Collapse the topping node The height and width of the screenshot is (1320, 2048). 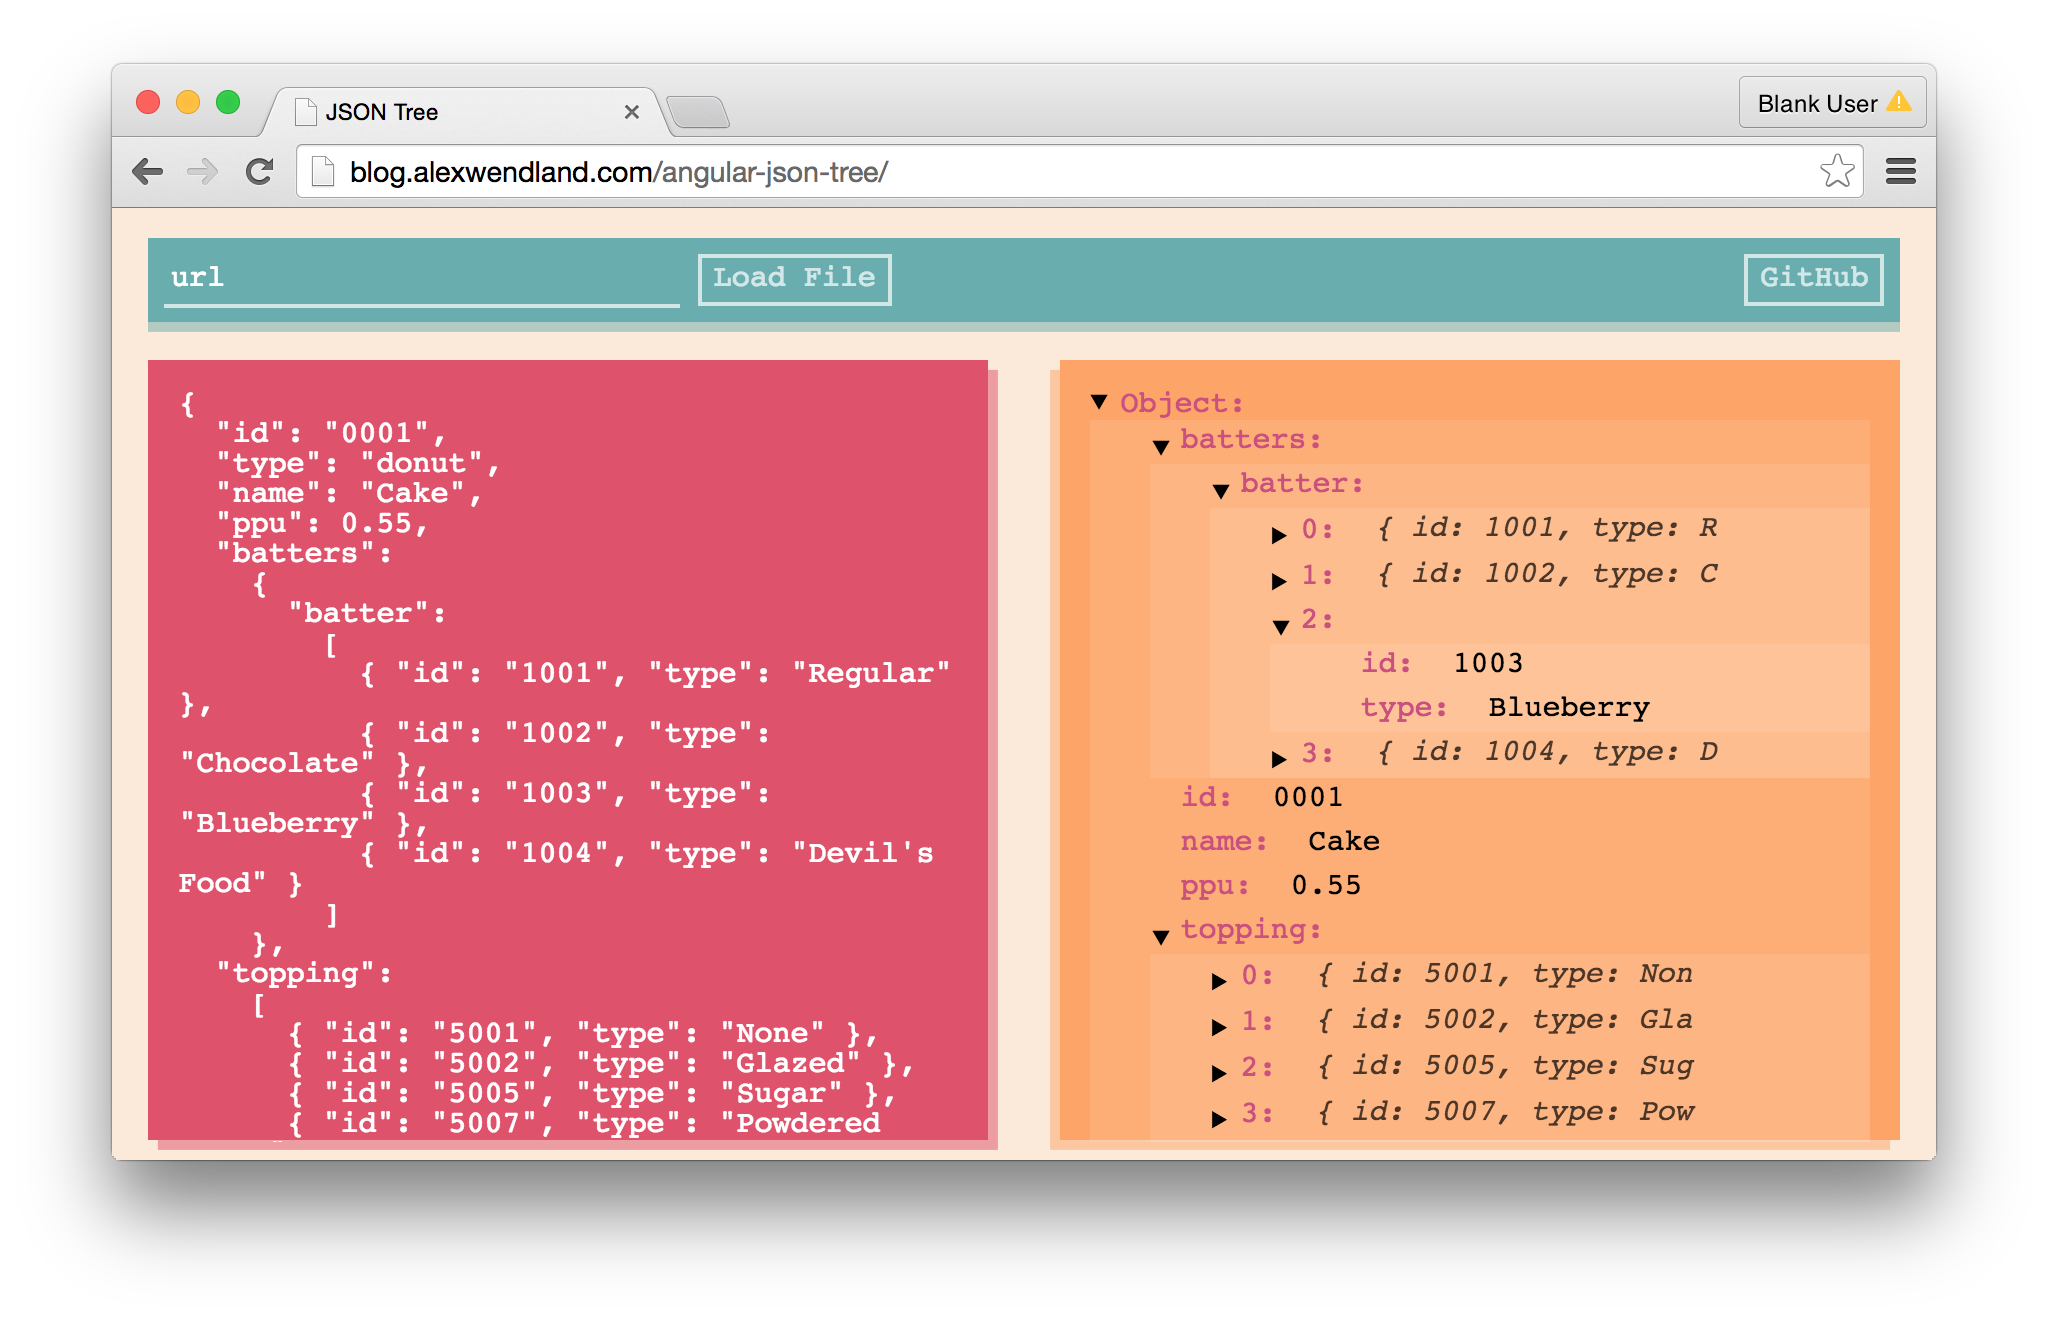(1161, 937)
